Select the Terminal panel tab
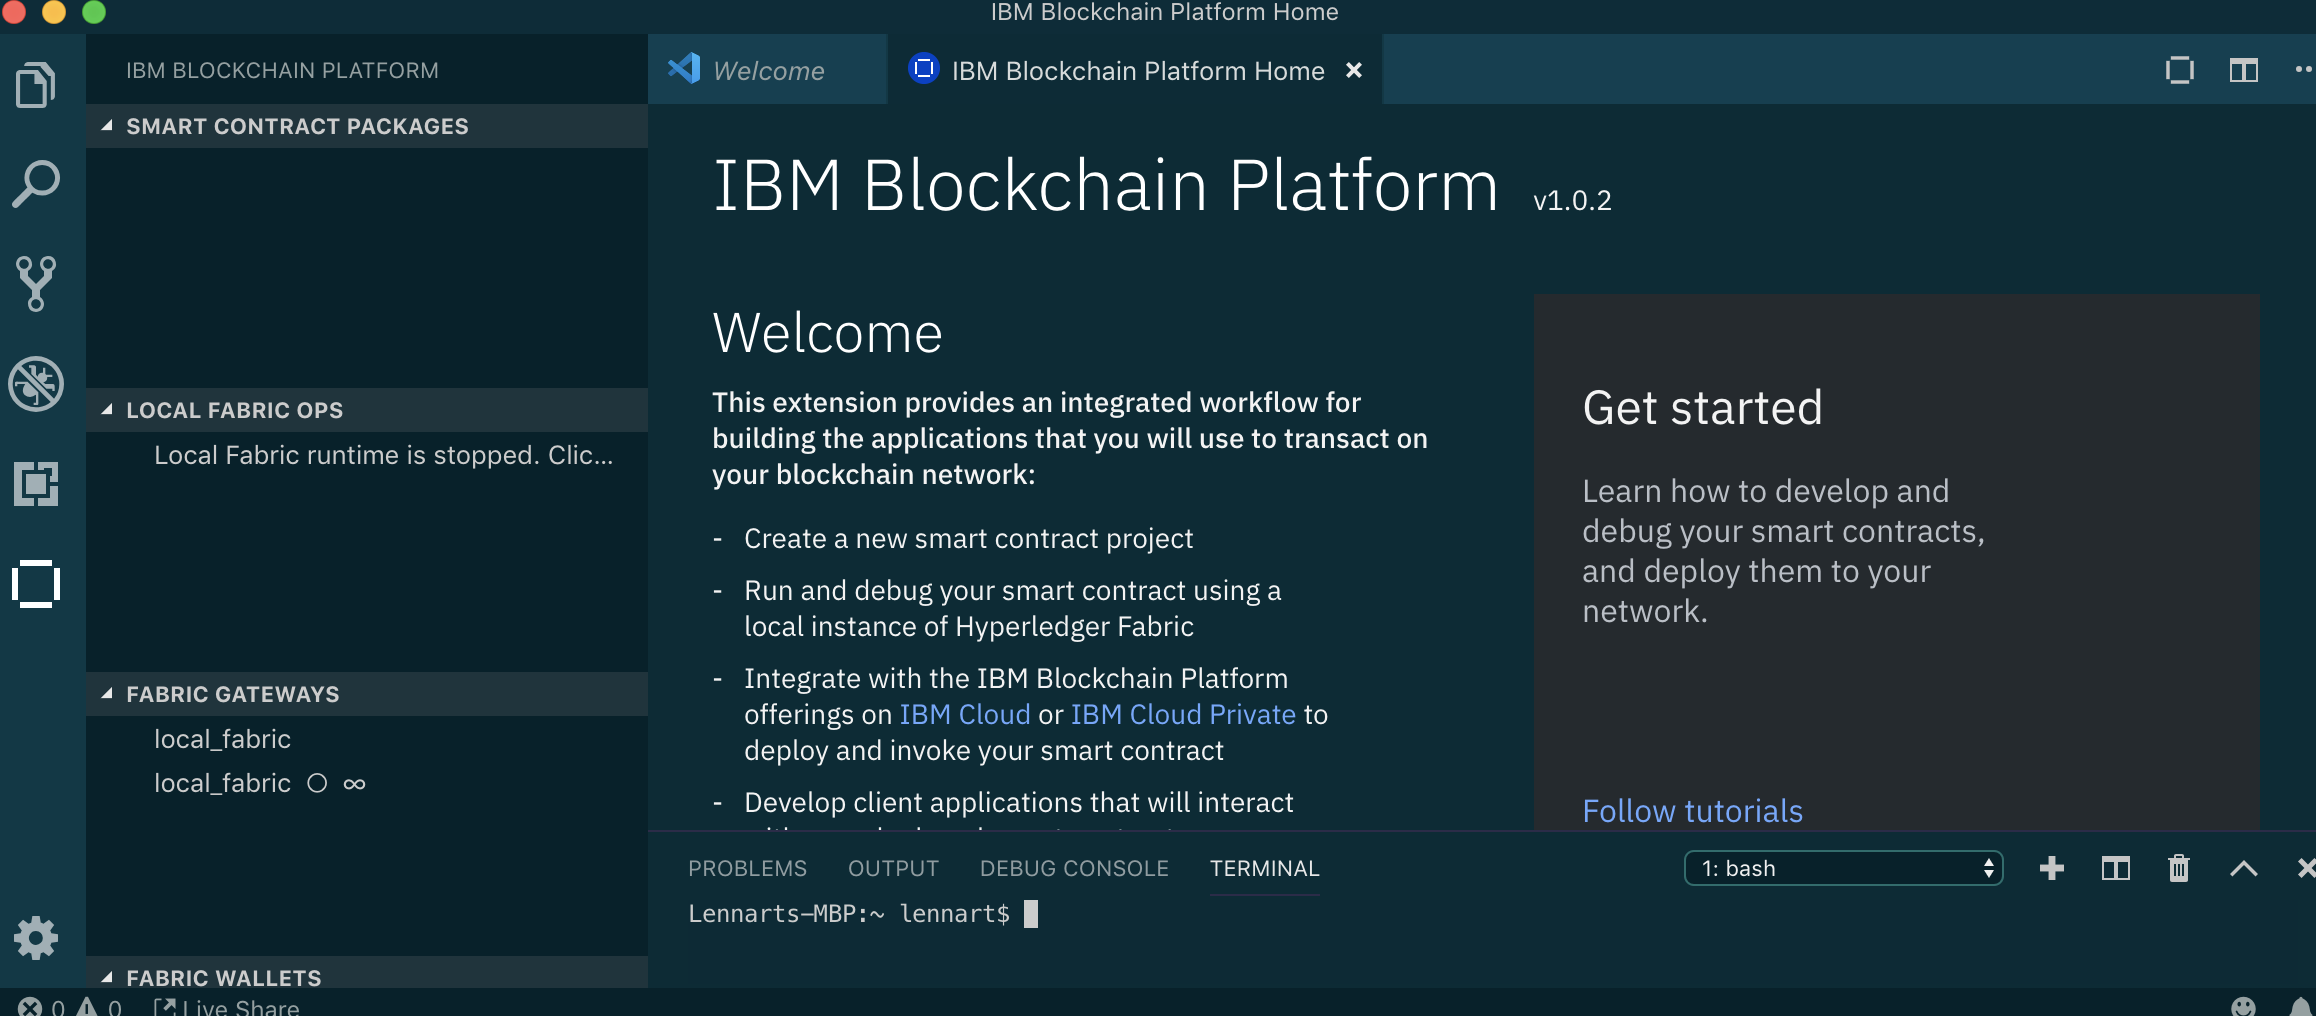The width and height of the screenshot is (2316, 1016). pos(1264,868)
